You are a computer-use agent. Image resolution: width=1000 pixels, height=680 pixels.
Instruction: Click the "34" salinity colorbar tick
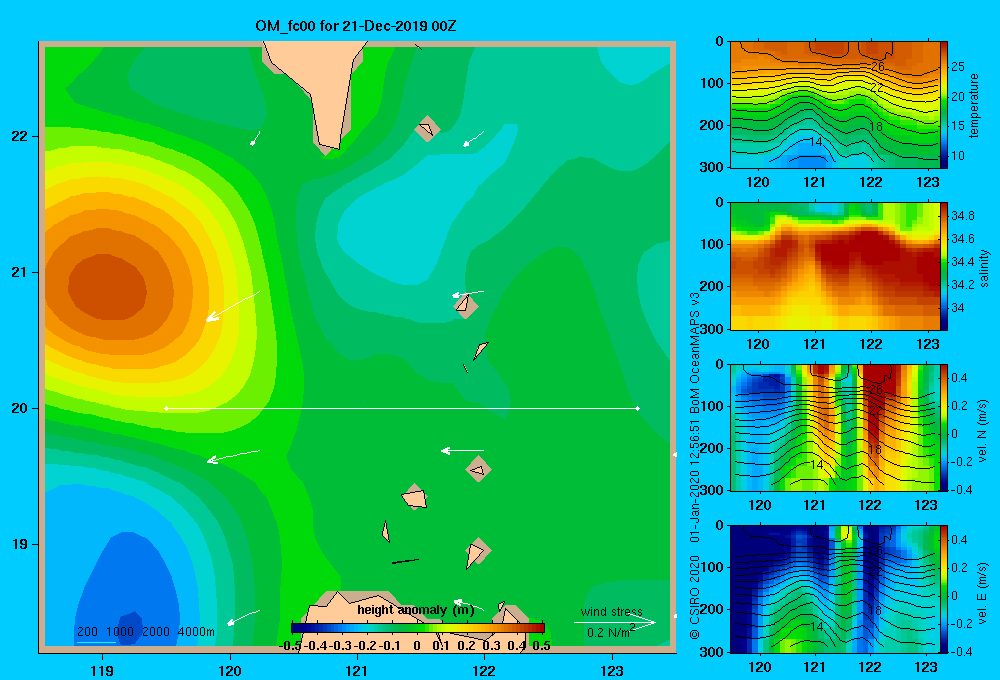958,307
